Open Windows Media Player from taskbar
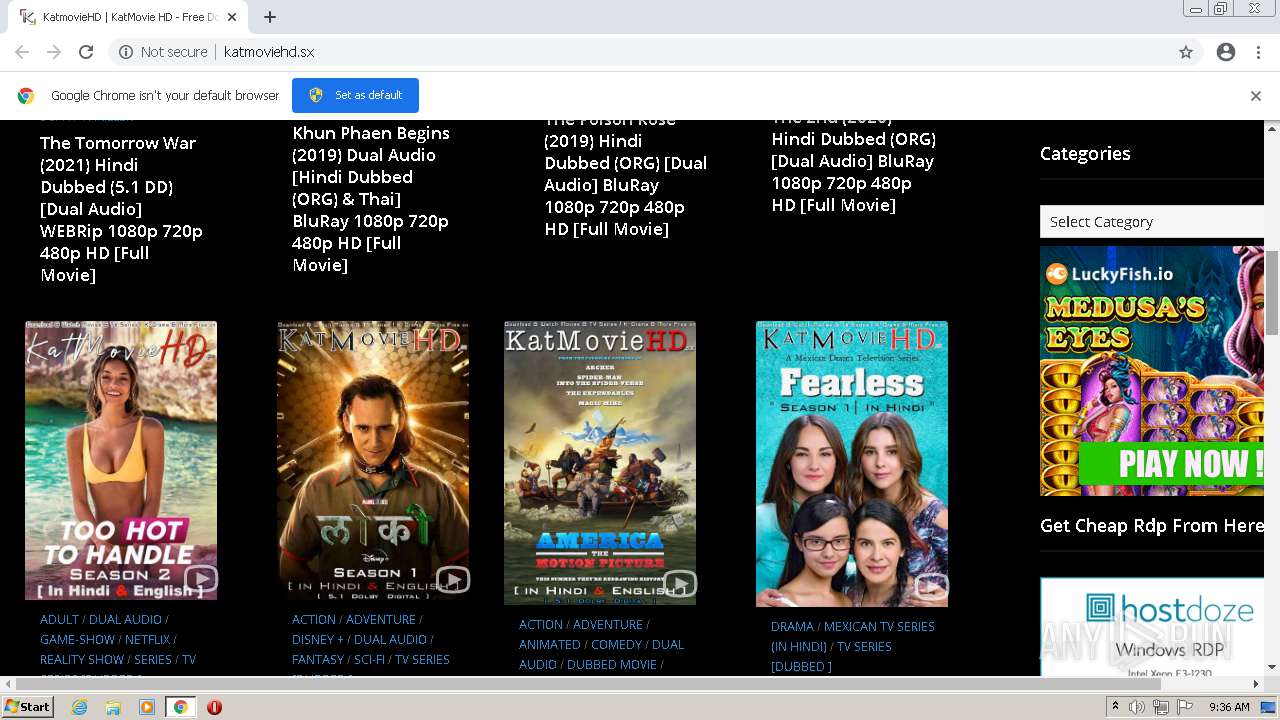Viewport: 1280px width, 720px height. pyautogui.click(x=147, y=707)
